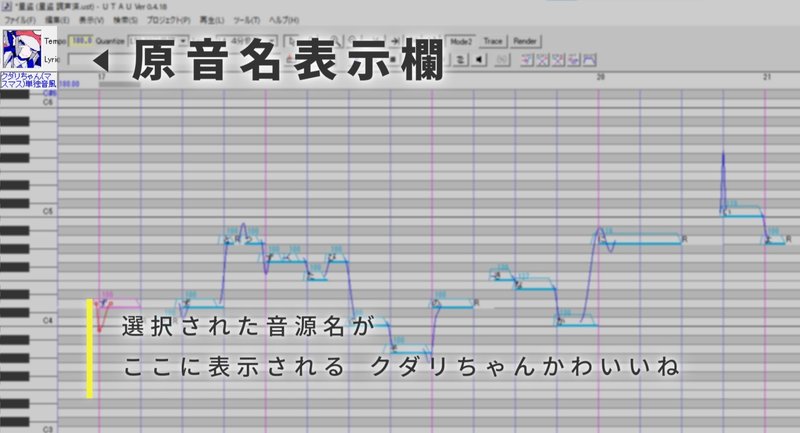Click the double-wave icon left of the triangle
This screenshot has width=800, height=433.
[x=460, y=60]
